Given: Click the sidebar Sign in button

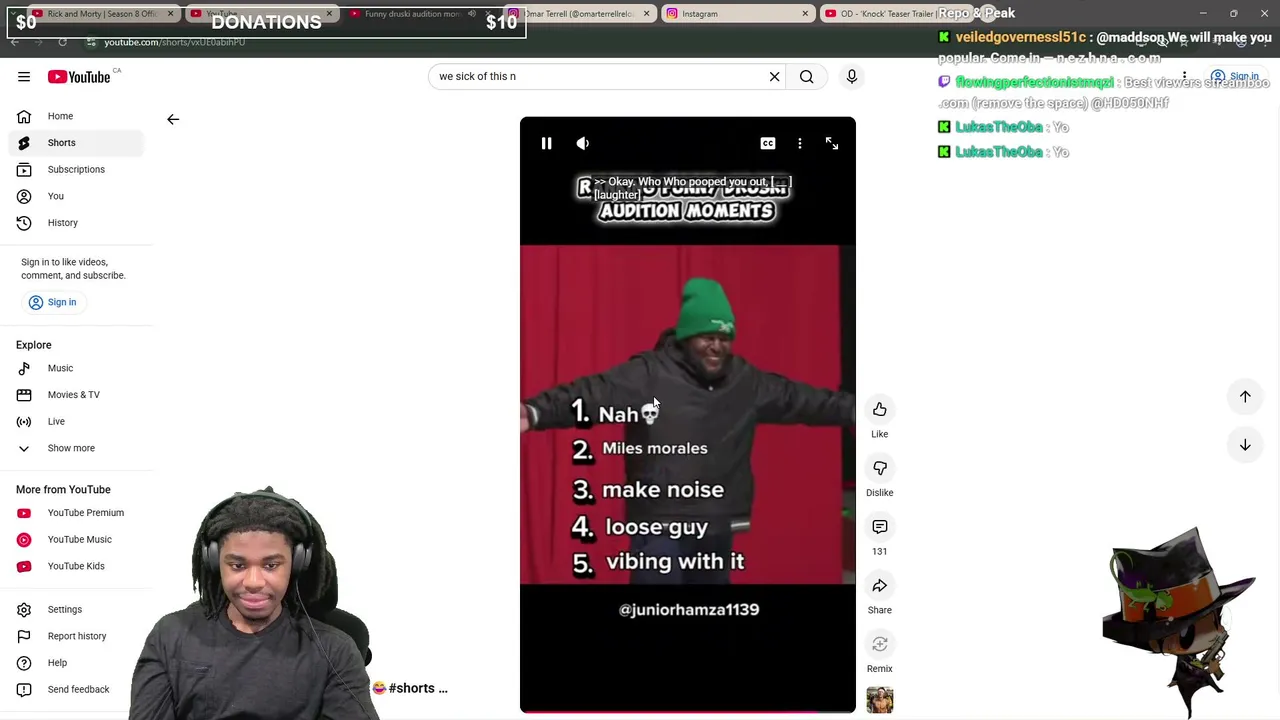Looking at the screenshot, I should pos(53,302).
